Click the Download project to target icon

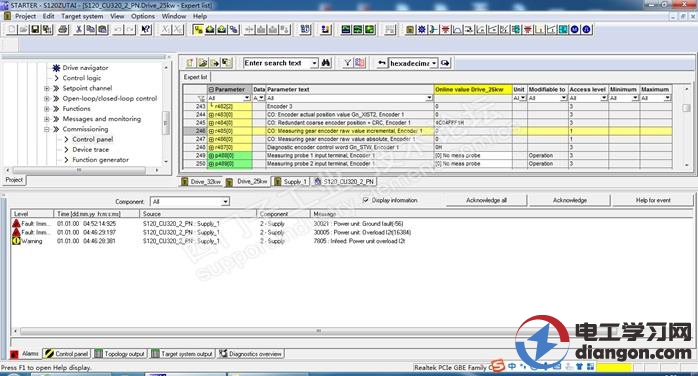[x=210, y=29]
